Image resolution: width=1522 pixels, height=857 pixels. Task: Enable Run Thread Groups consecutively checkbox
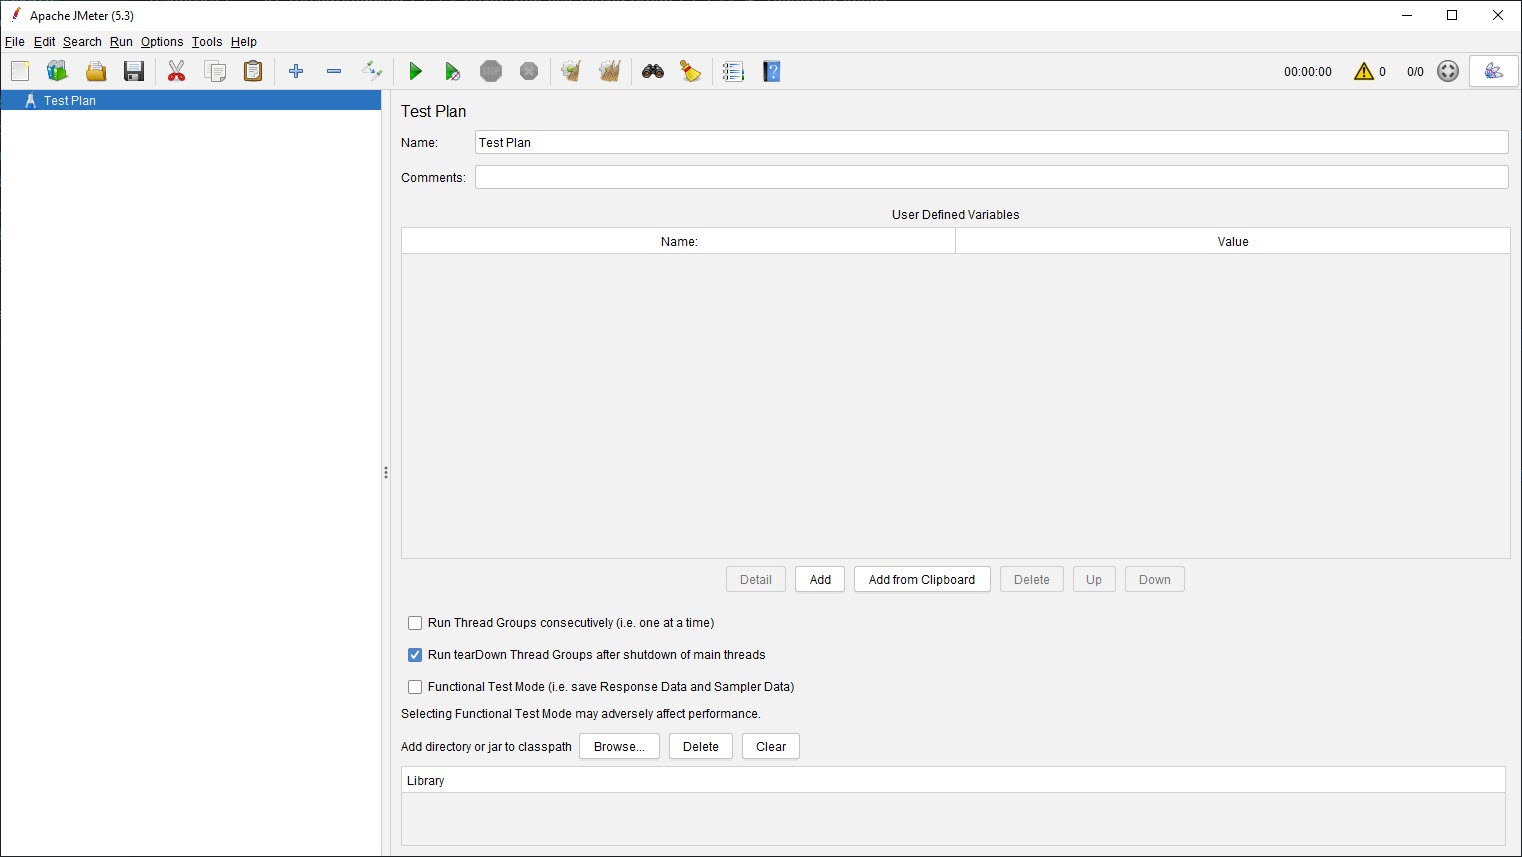click(415, 623)
